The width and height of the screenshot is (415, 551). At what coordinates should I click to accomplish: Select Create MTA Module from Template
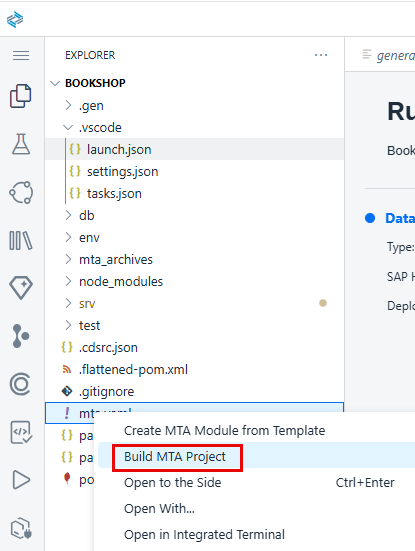[x=225, y=430]
